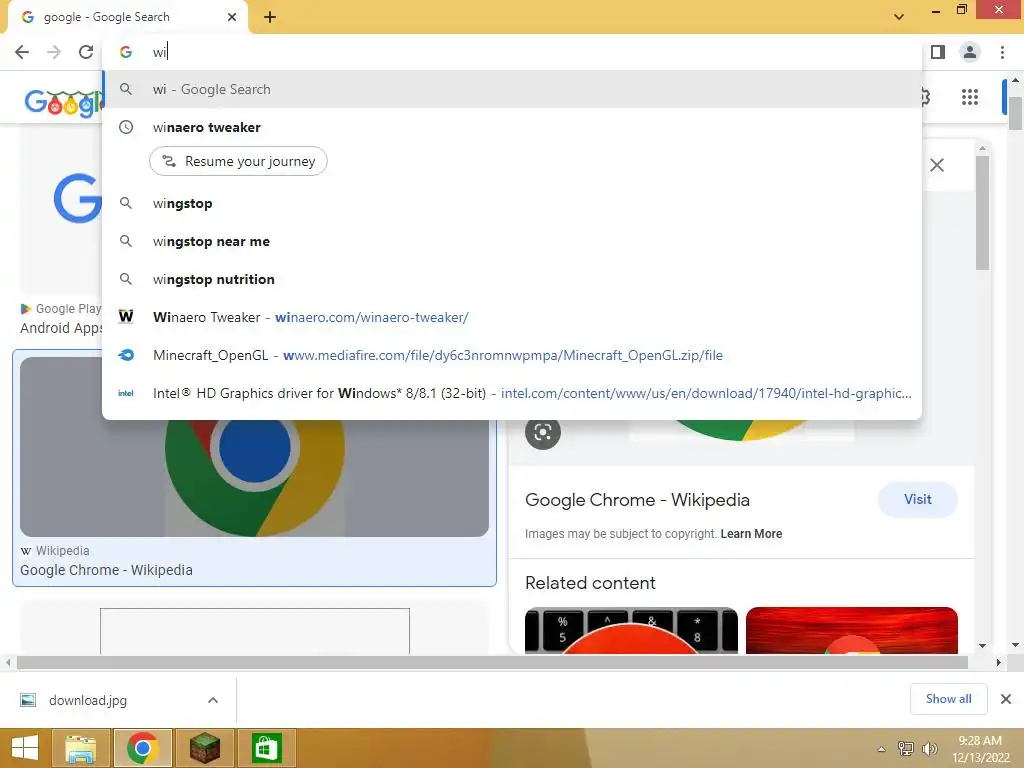The image size is (1024, 768).
Task: Click the 'Resume your journey' chip
Action: [x=238, y=161]
